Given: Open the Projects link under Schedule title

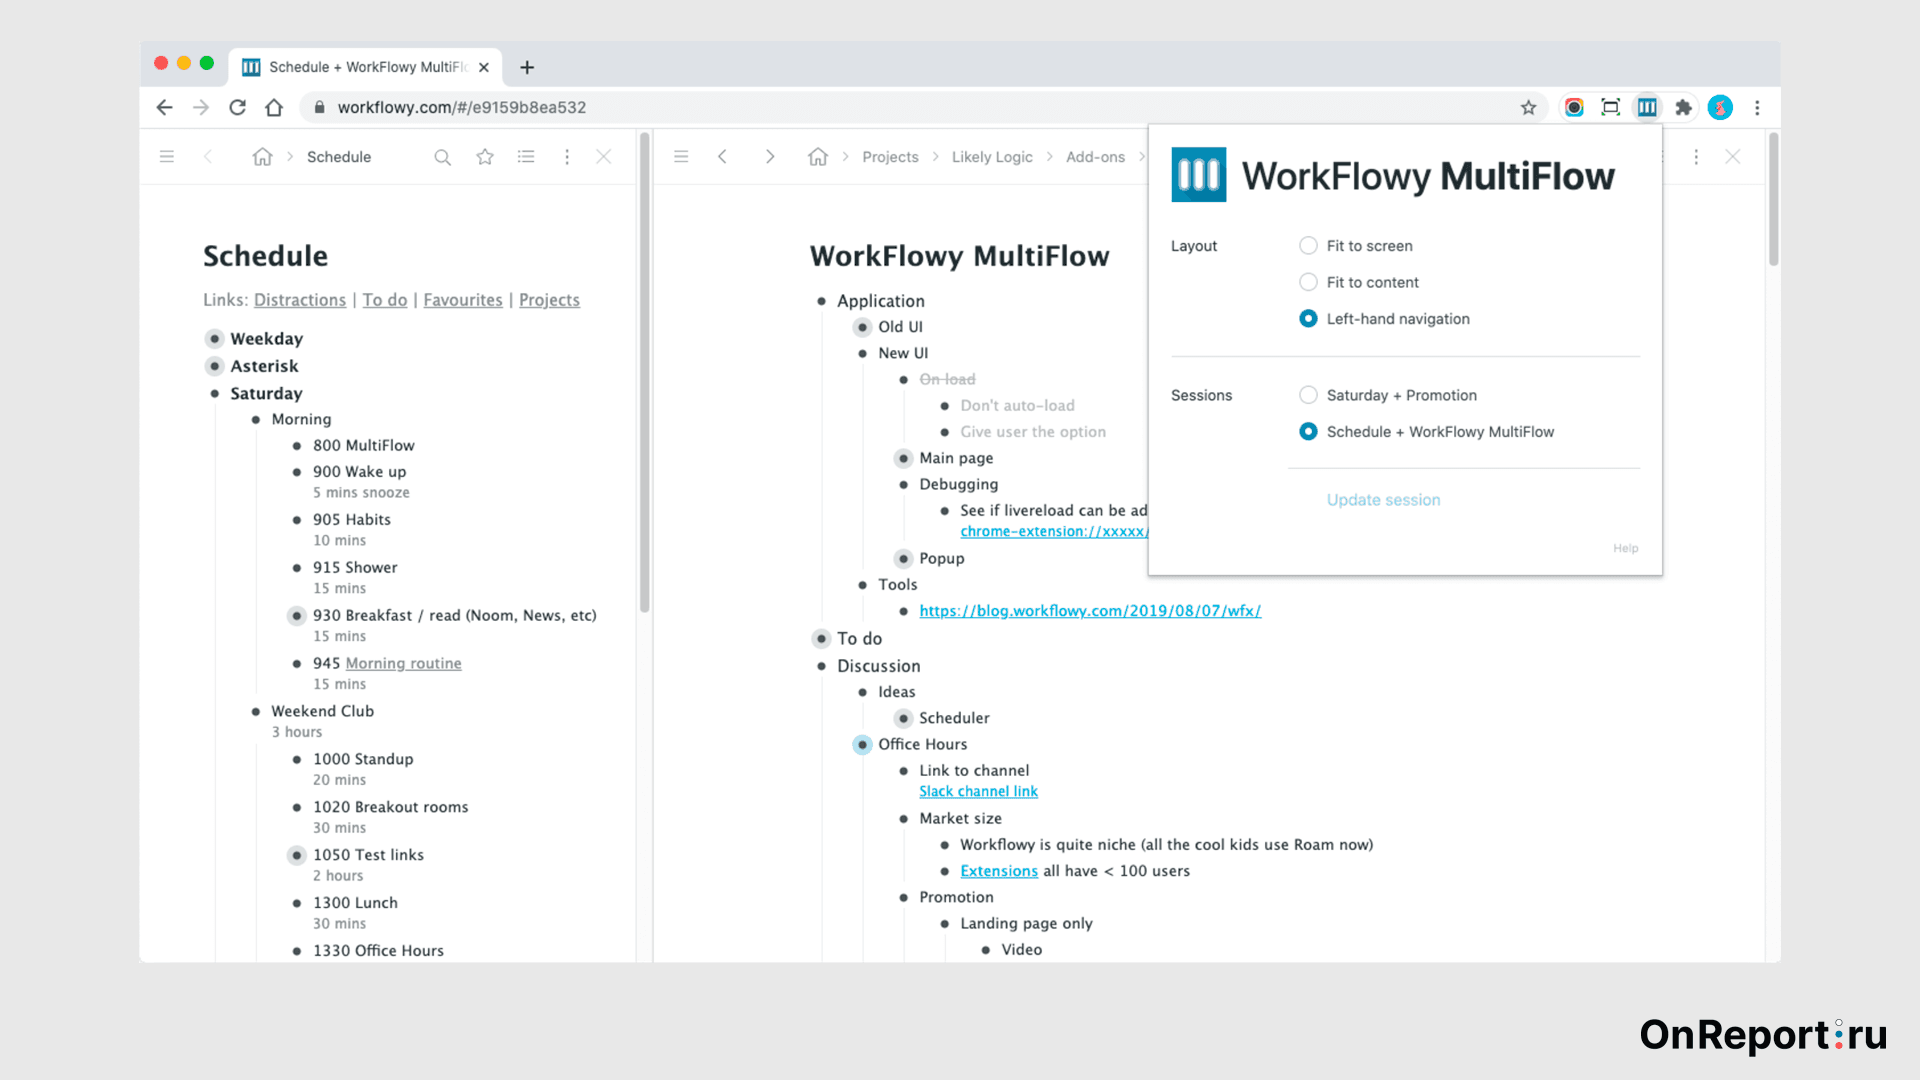Looking at the screenshot, I should pos(549,300).
